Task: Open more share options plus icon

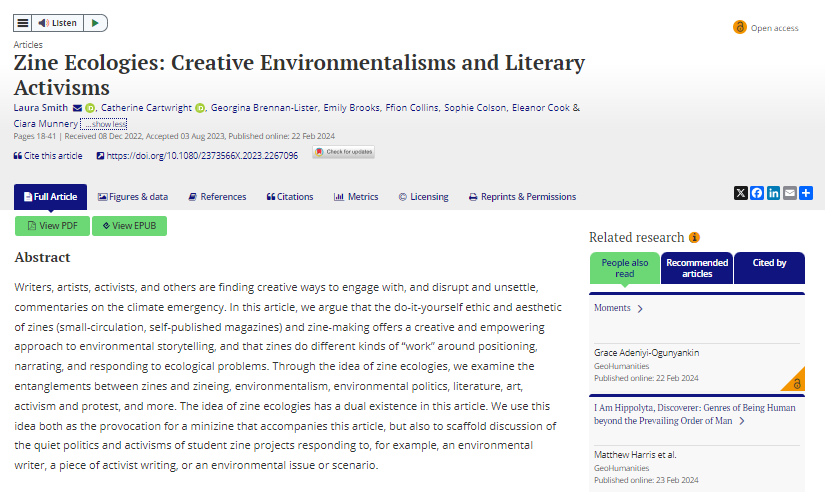Action: click(806, 193)
